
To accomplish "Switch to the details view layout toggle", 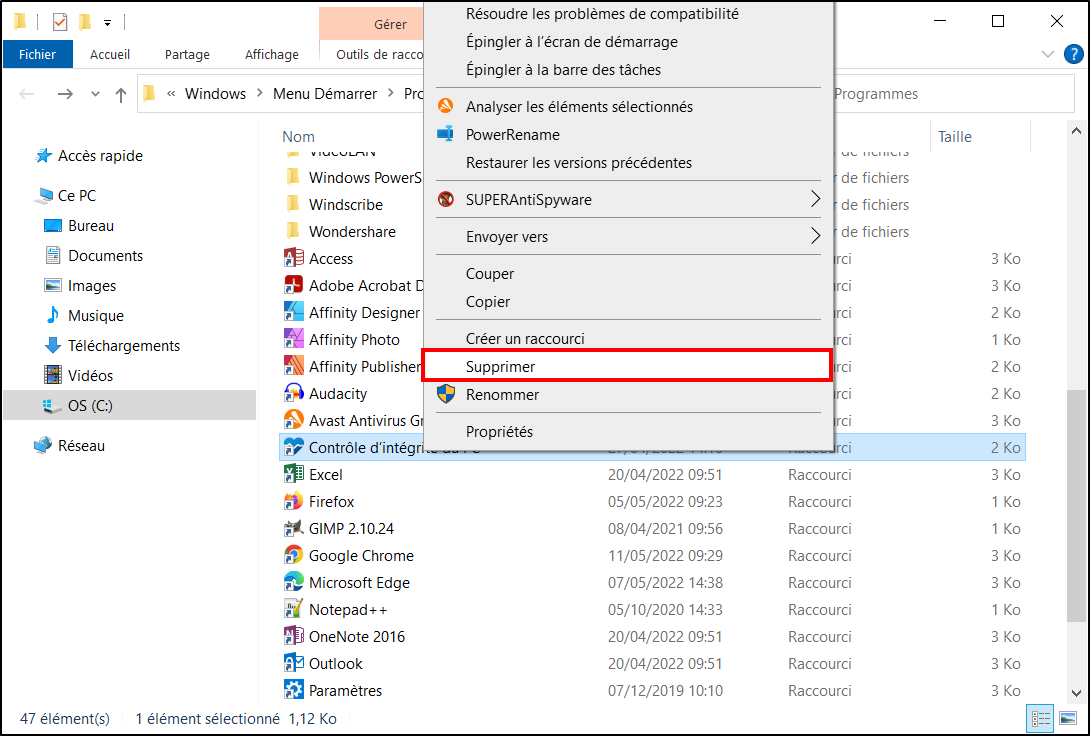I will tap(1041, 718).
